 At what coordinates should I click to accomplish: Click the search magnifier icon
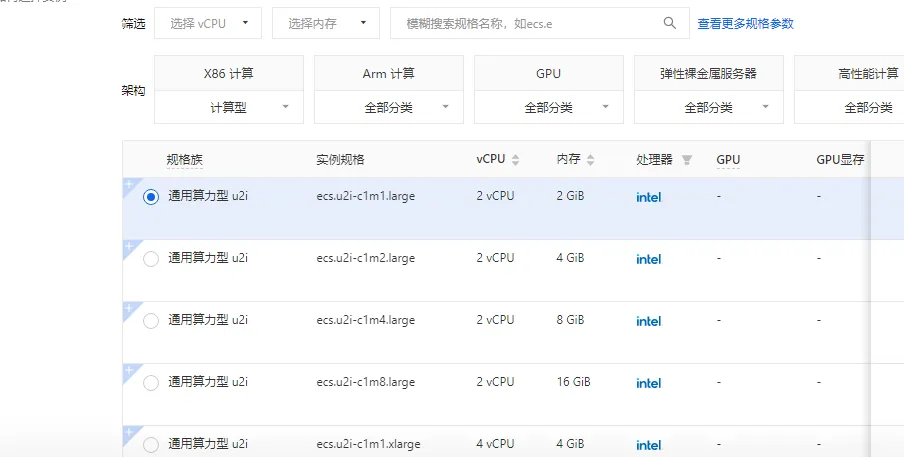[669, 23]
